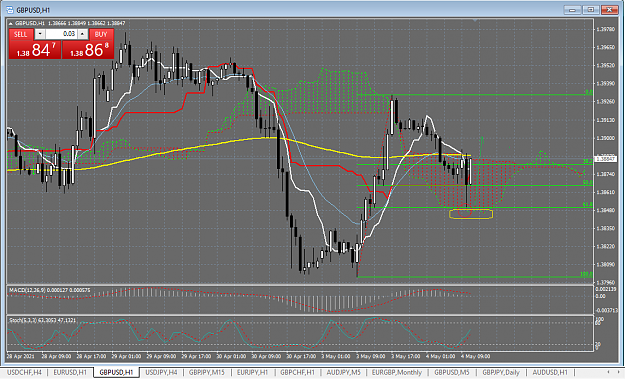Select the GBPUSD,H1 chart tab

(116, 372)
